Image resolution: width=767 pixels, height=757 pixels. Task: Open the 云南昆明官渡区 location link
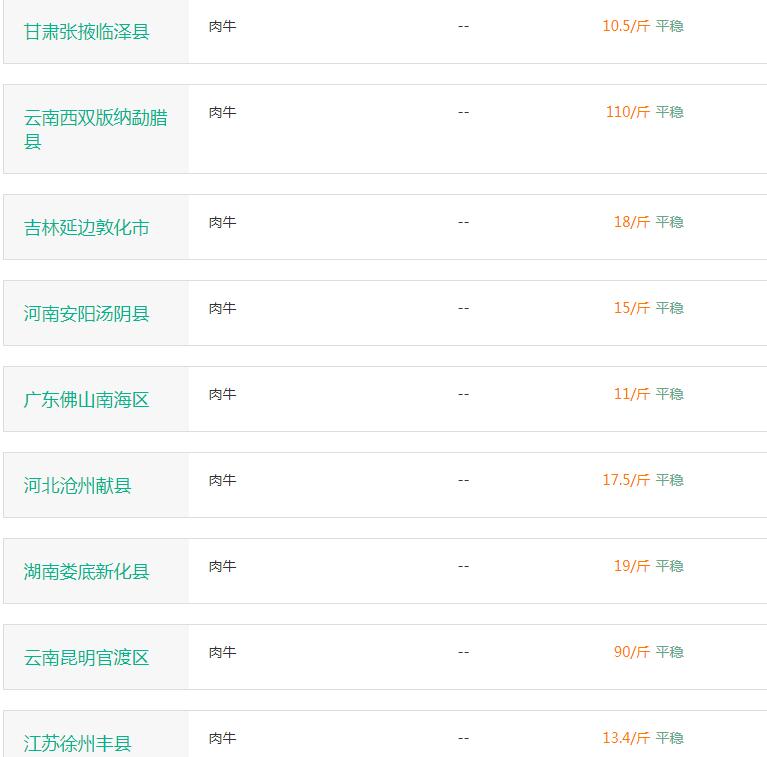[x=87, y=658]
